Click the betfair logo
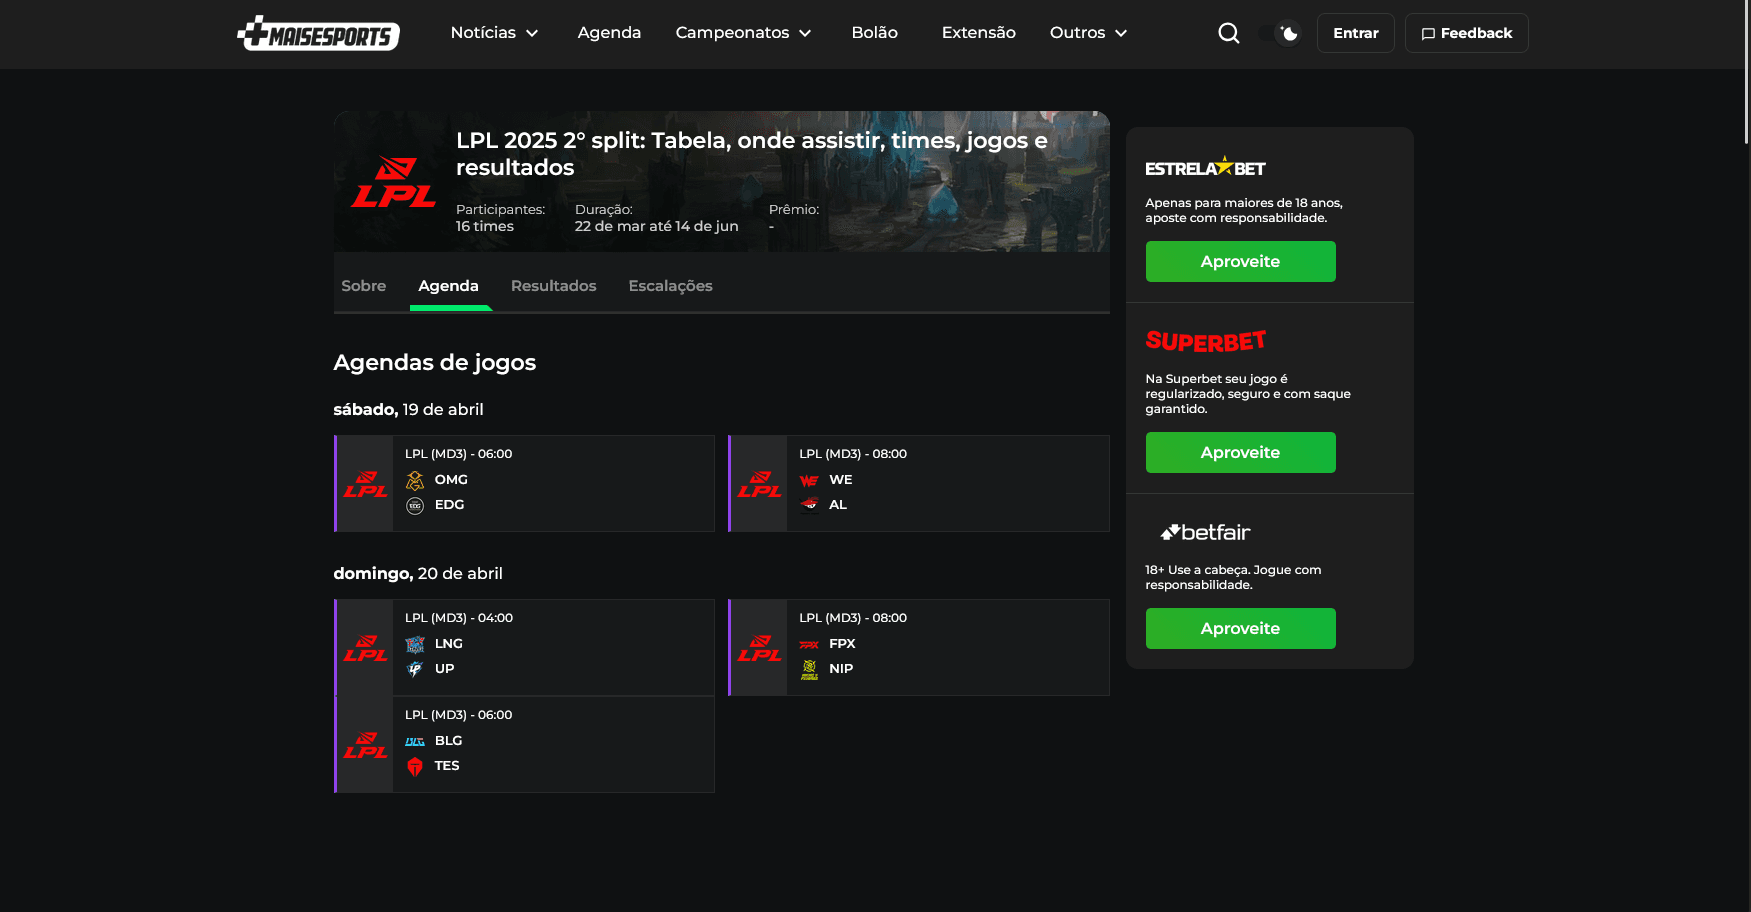1751x912 pixels. (1205, 532)
